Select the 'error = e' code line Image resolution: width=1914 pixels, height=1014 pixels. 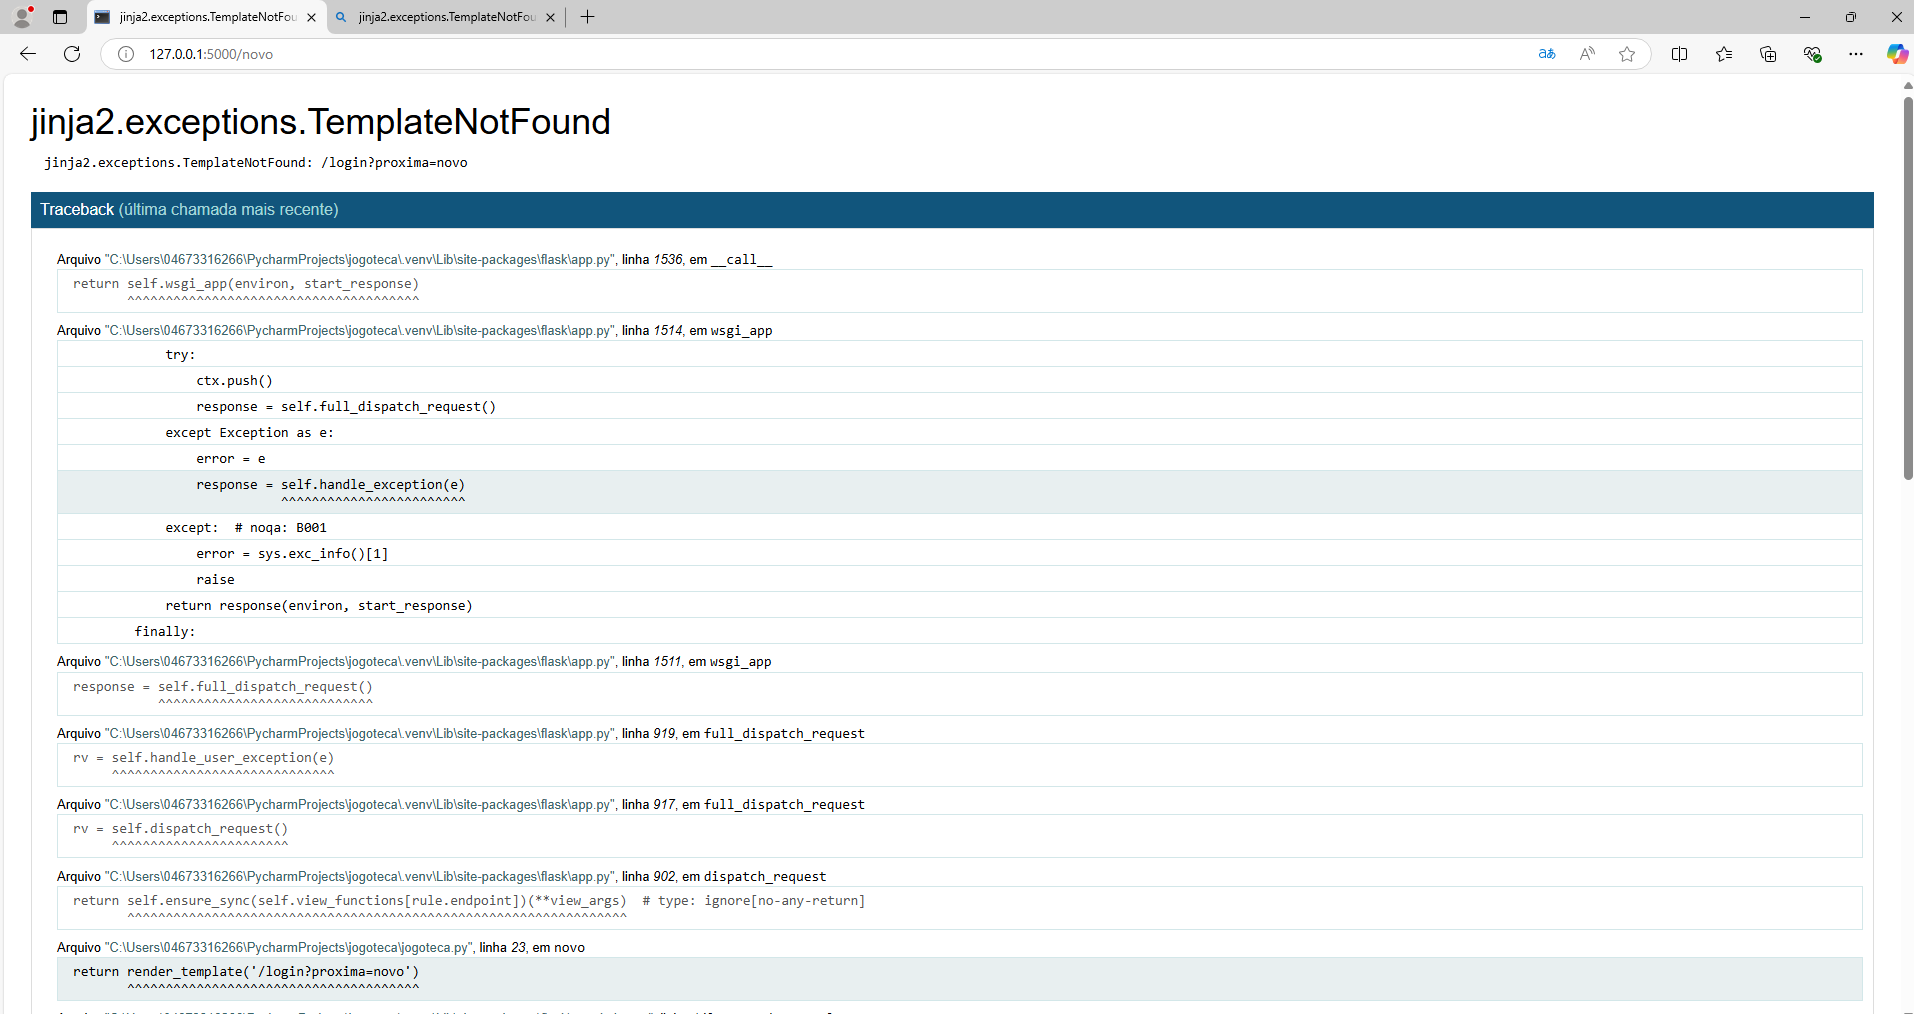coord(960,458)
